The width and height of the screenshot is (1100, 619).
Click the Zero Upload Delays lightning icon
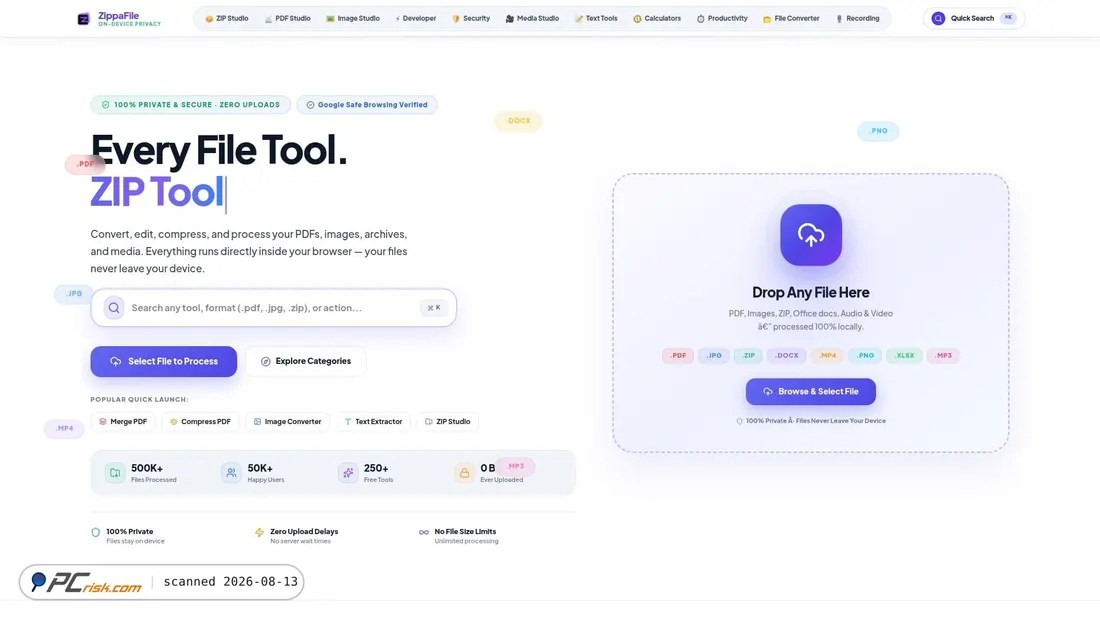point(260,533)
